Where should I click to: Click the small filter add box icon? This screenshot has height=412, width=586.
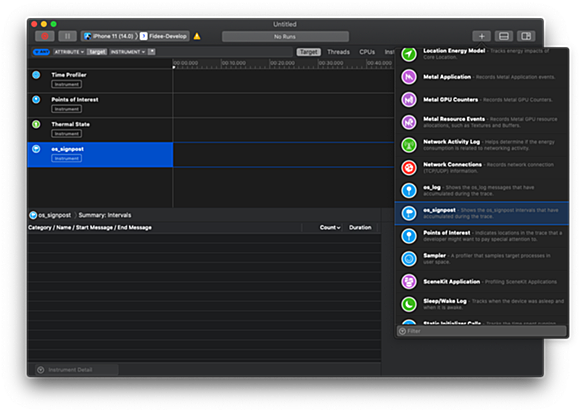[x=151, y=52]
